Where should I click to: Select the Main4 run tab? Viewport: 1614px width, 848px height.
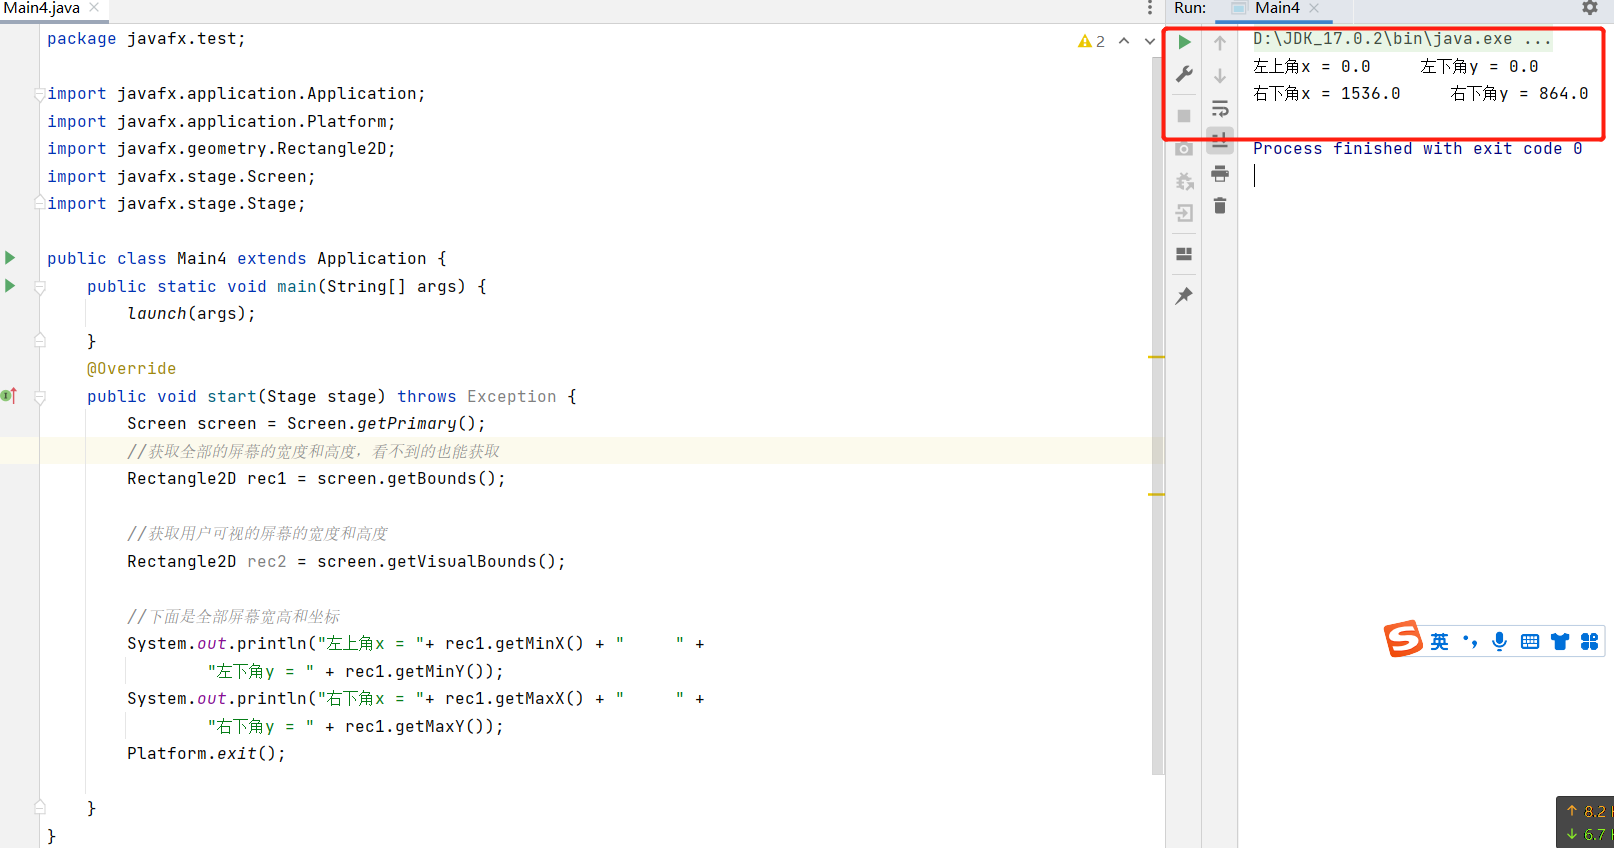1277,8
